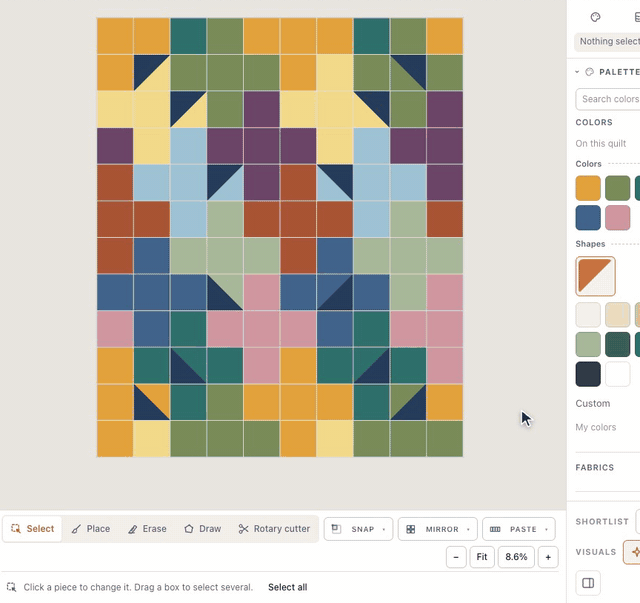Viewport: 640px width, 603px height.
Task: Zoom out with the minus button
Action: [x=456, y=557]
